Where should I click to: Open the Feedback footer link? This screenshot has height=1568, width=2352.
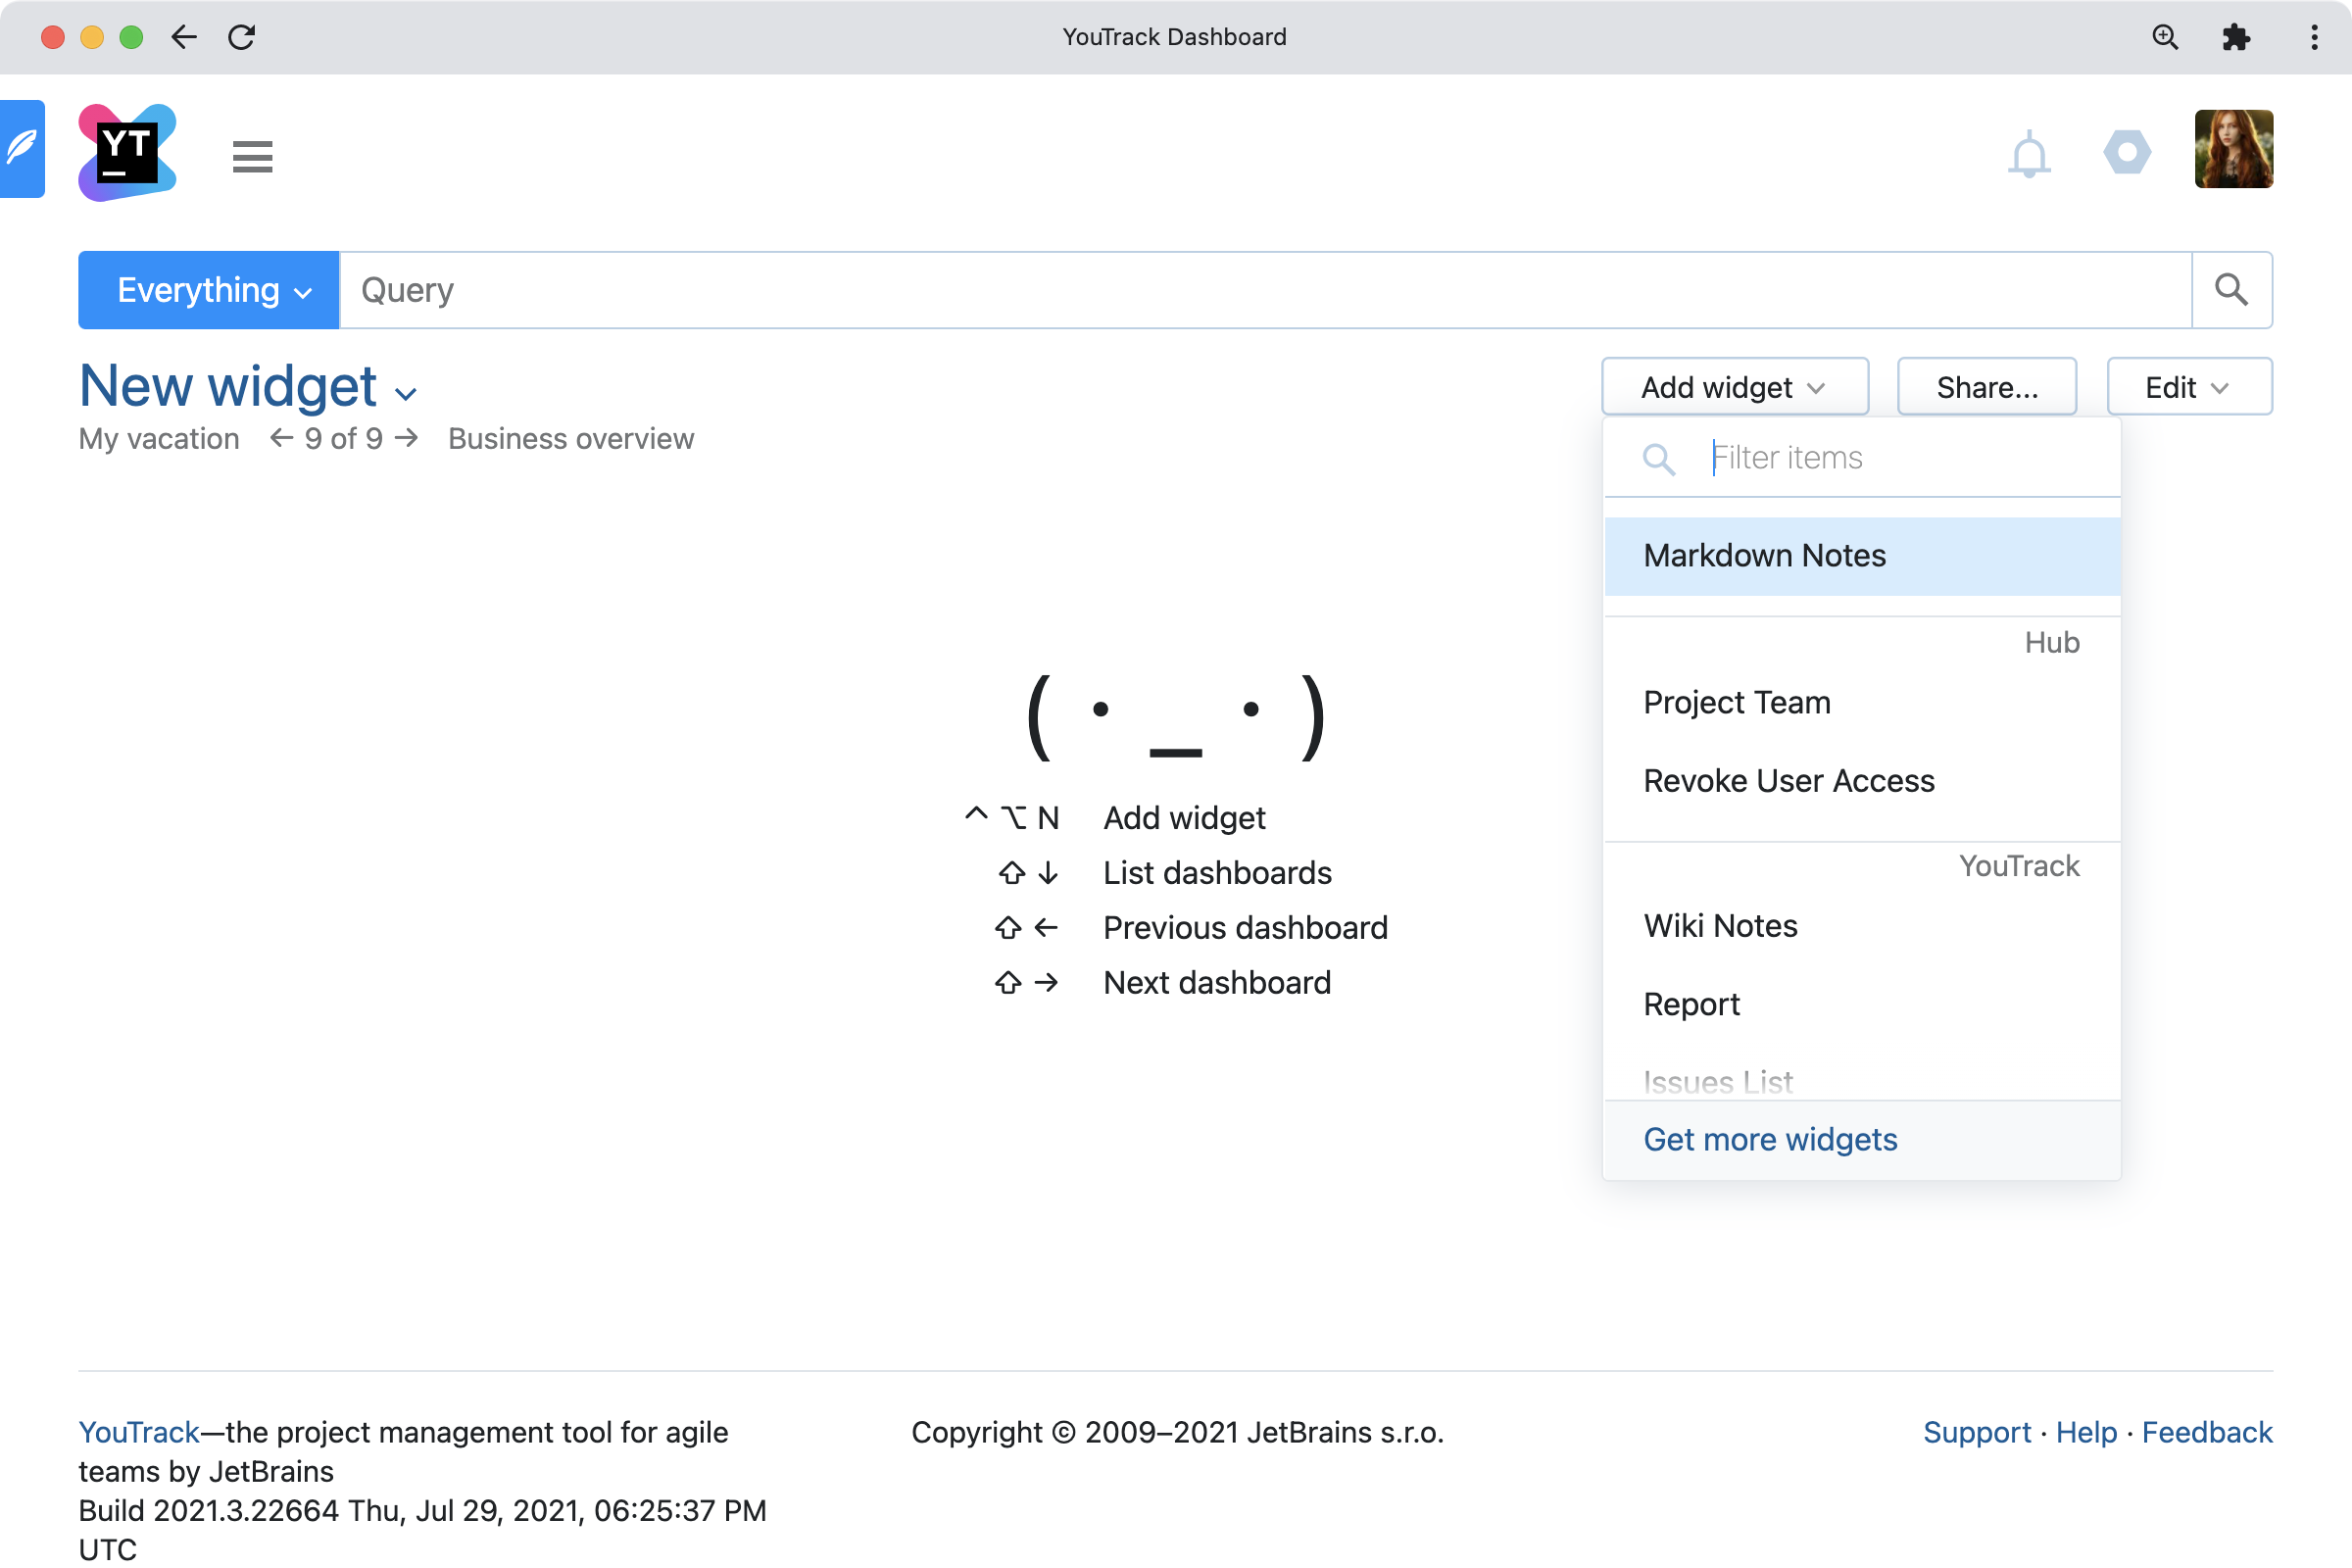click(x=2207, y=1432)
